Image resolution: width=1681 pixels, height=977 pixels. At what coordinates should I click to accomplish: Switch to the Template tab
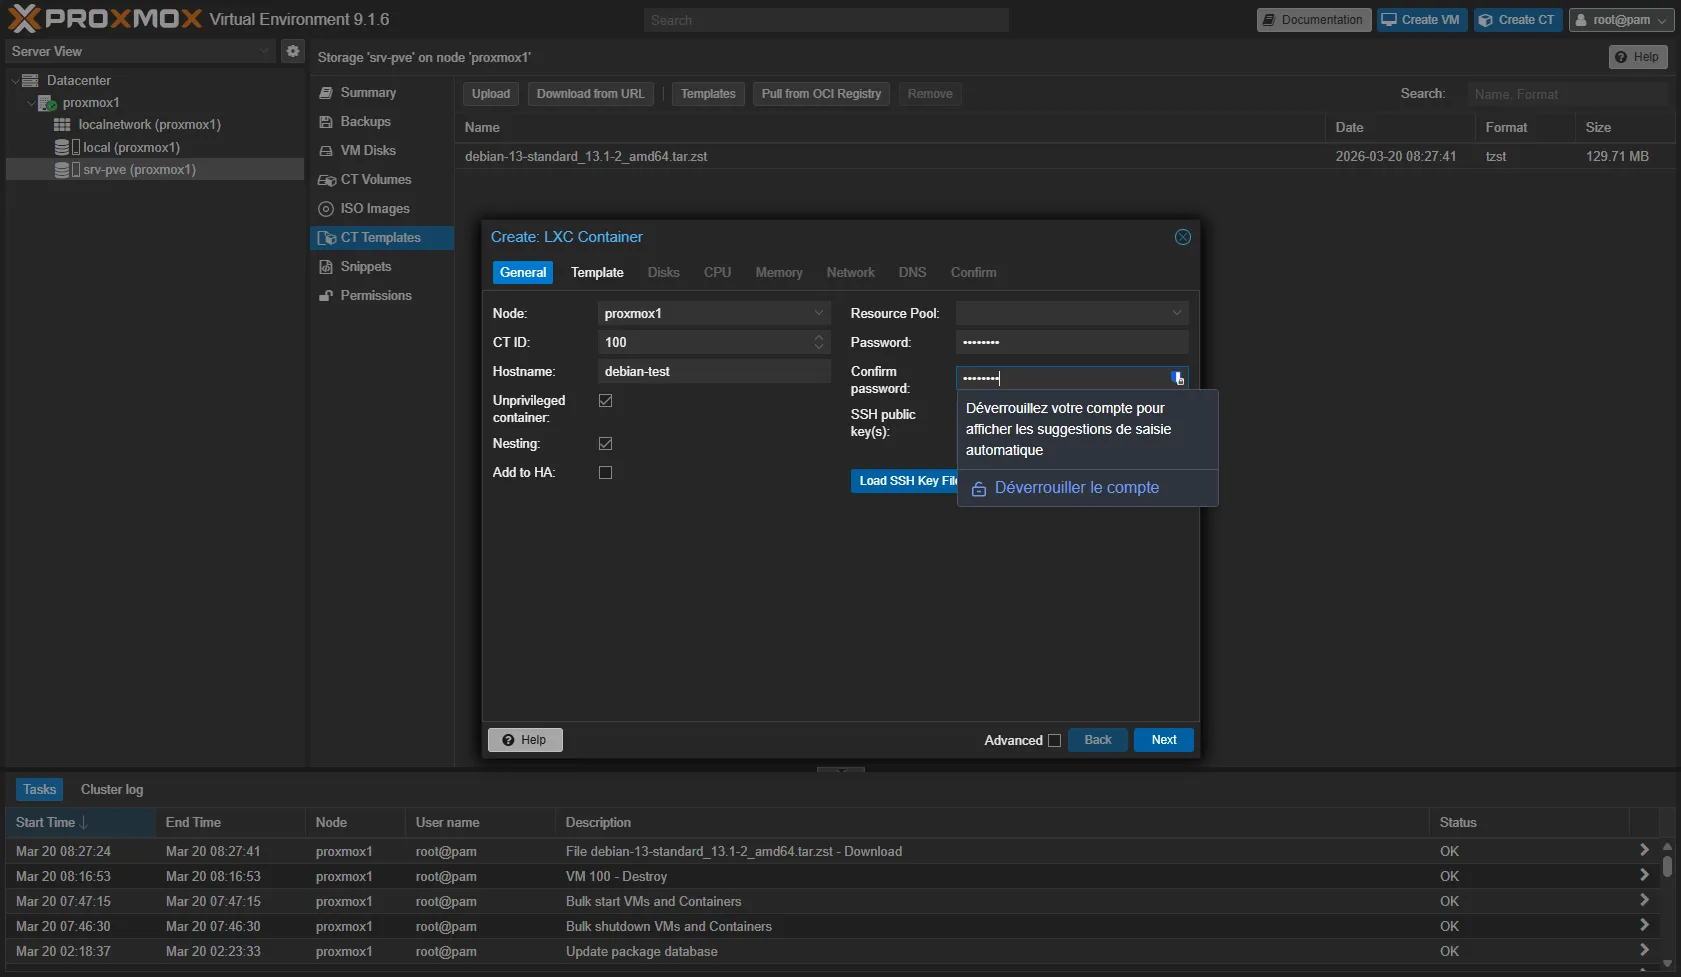[597, 273]
